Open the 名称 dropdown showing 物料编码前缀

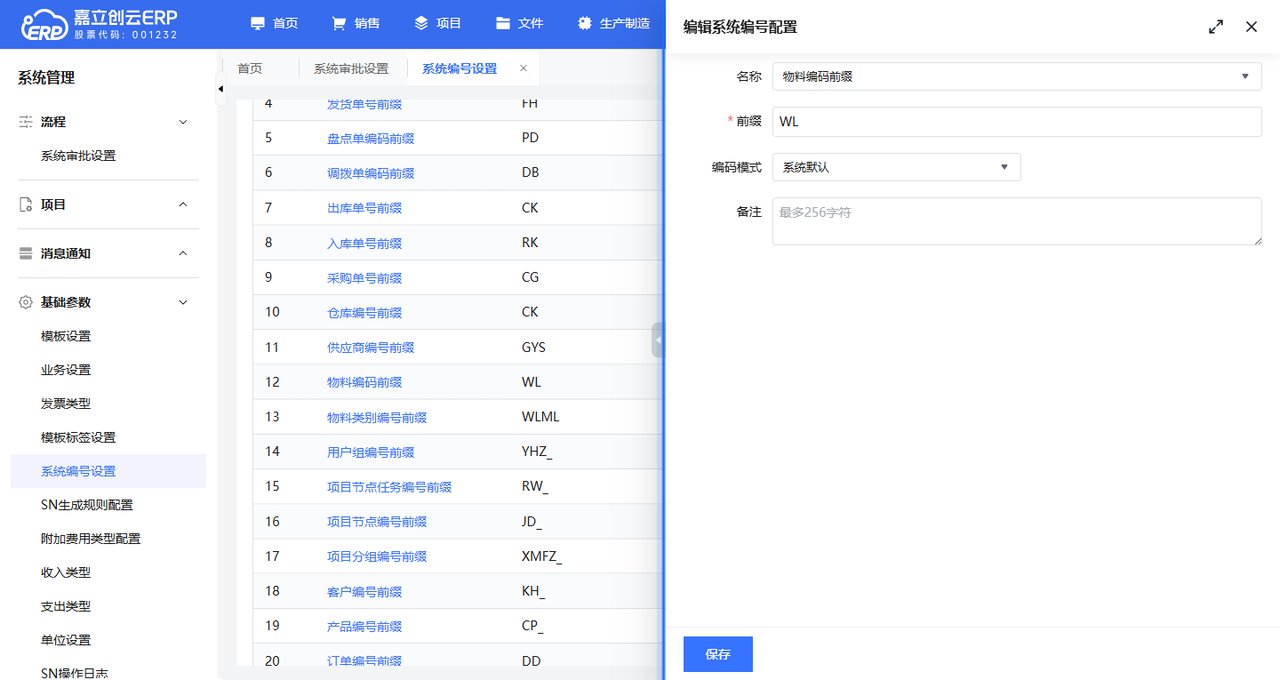point(1017,76)
